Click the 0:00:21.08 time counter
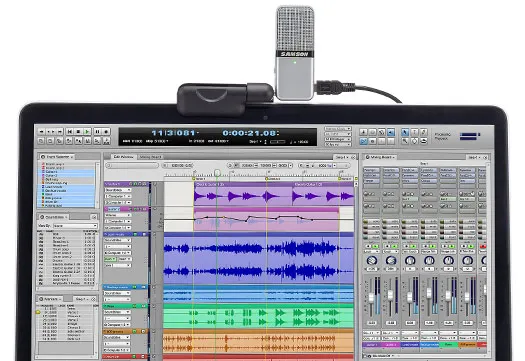 250,133
